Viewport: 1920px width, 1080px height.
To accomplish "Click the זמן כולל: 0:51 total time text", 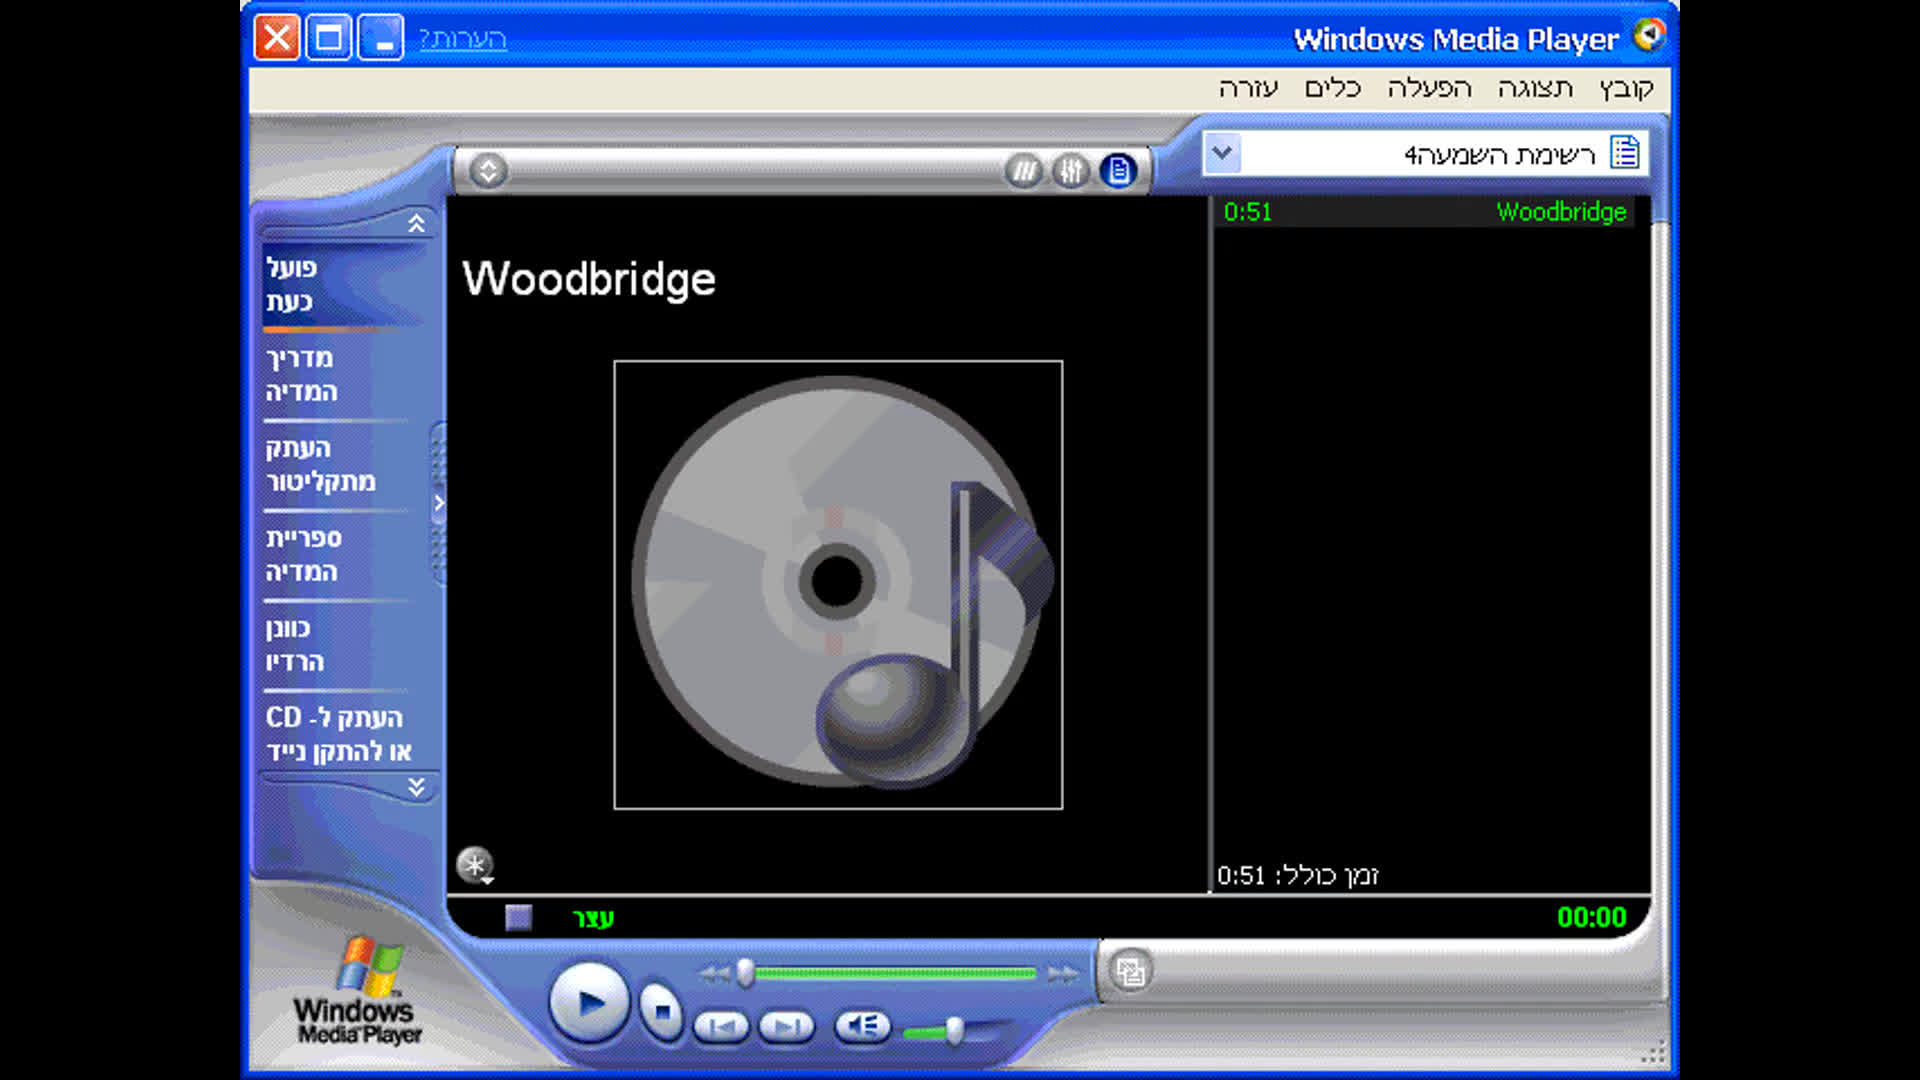I will [1298, 876].
